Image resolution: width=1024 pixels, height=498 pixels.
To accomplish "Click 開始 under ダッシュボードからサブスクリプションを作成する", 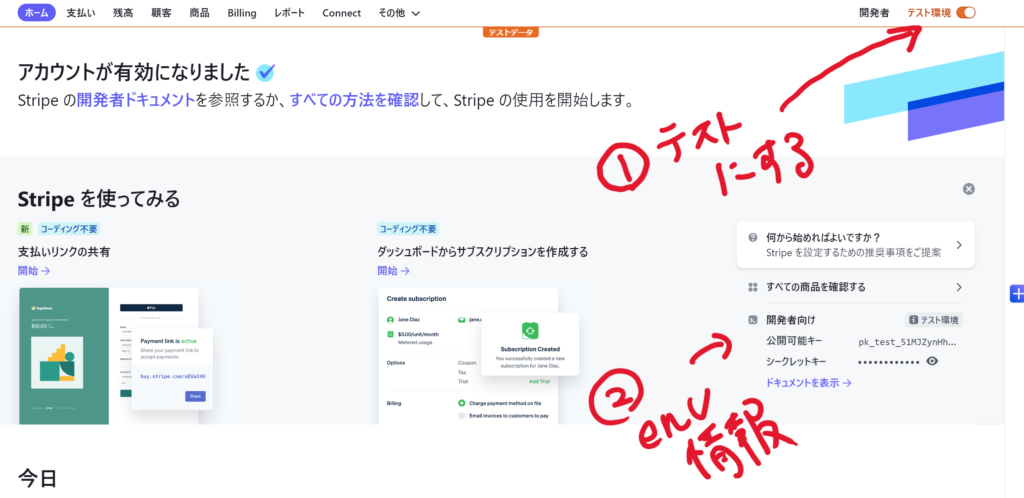I will point(394,271).
